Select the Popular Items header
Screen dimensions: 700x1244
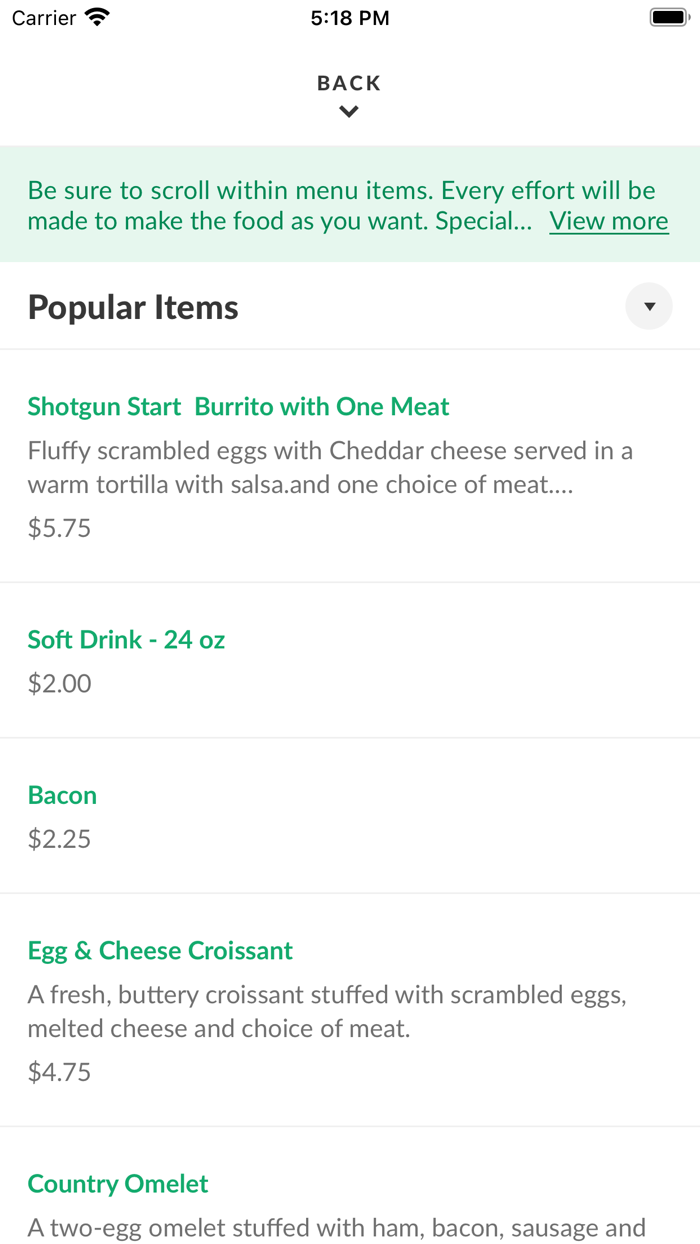click(132, 306)
